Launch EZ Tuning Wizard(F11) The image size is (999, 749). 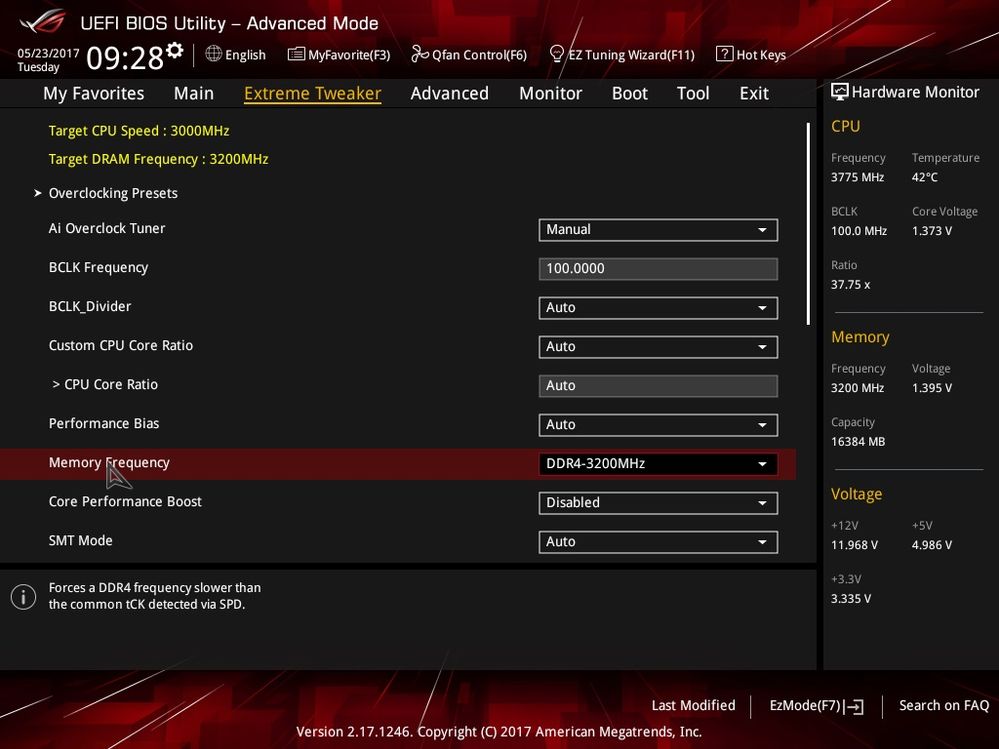pos(622,55)
